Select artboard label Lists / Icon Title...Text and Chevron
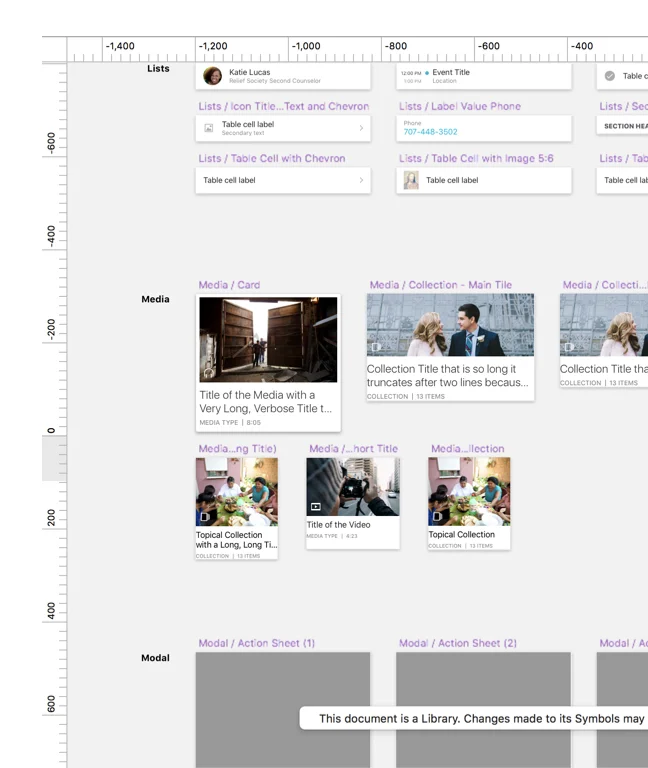The width and height of the screenshot is (648, 768). (x=284, y=106)
